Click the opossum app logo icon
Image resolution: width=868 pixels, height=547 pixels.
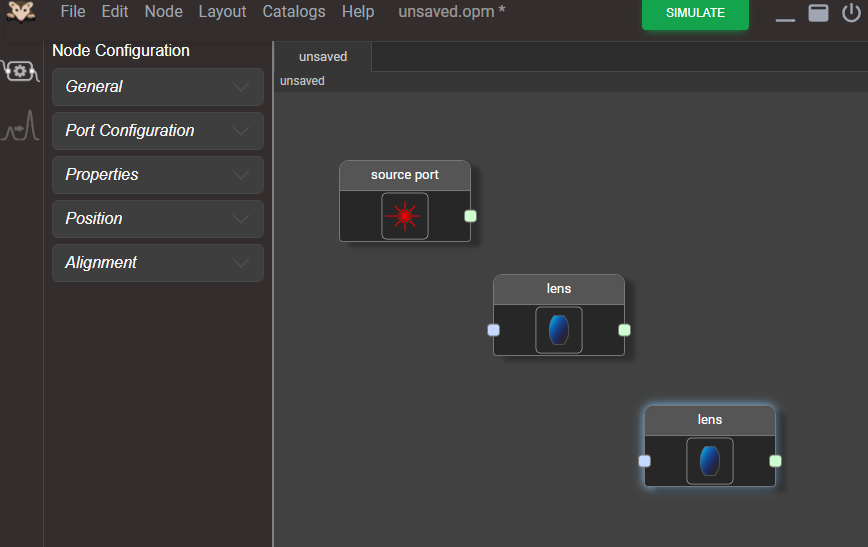pos(21,12)
